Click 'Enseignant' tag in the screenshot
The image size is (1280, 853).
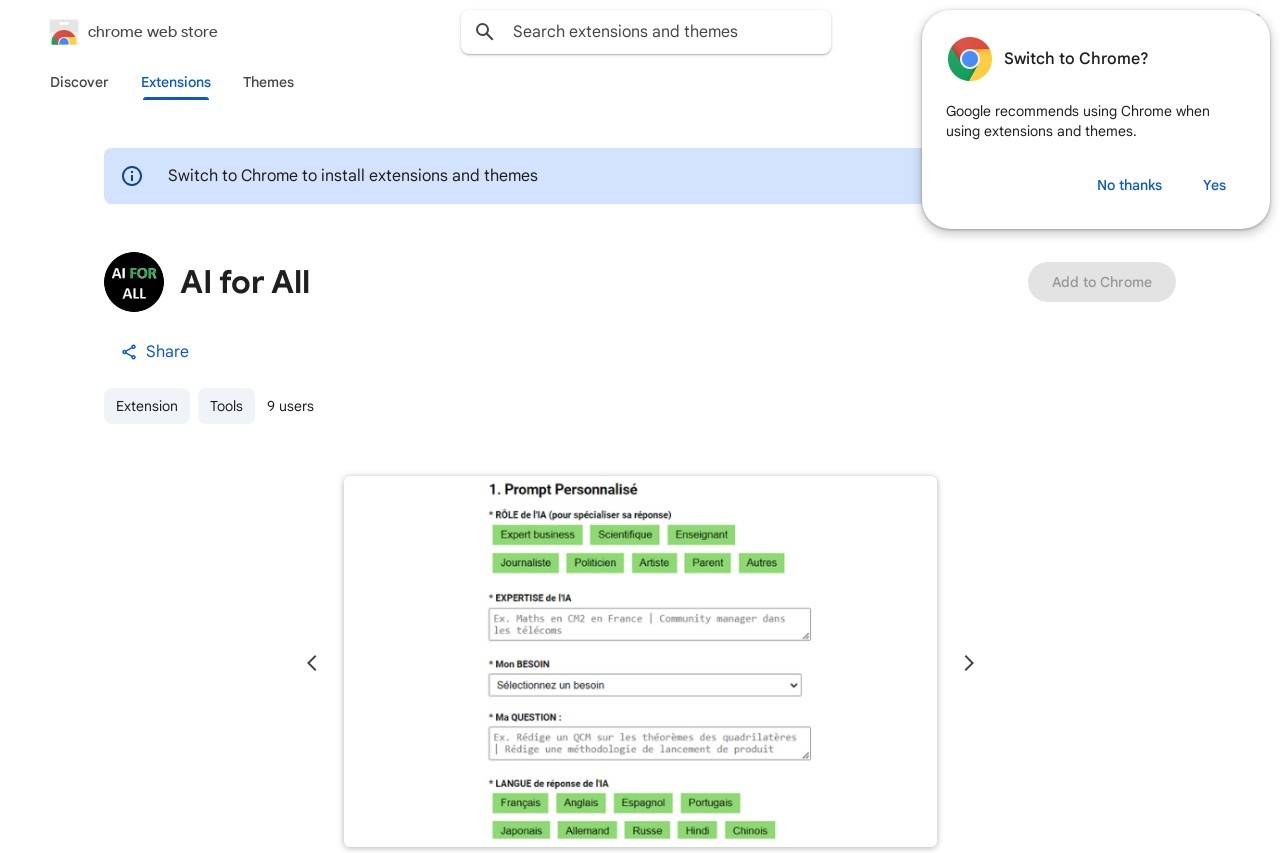pos(701,535)
